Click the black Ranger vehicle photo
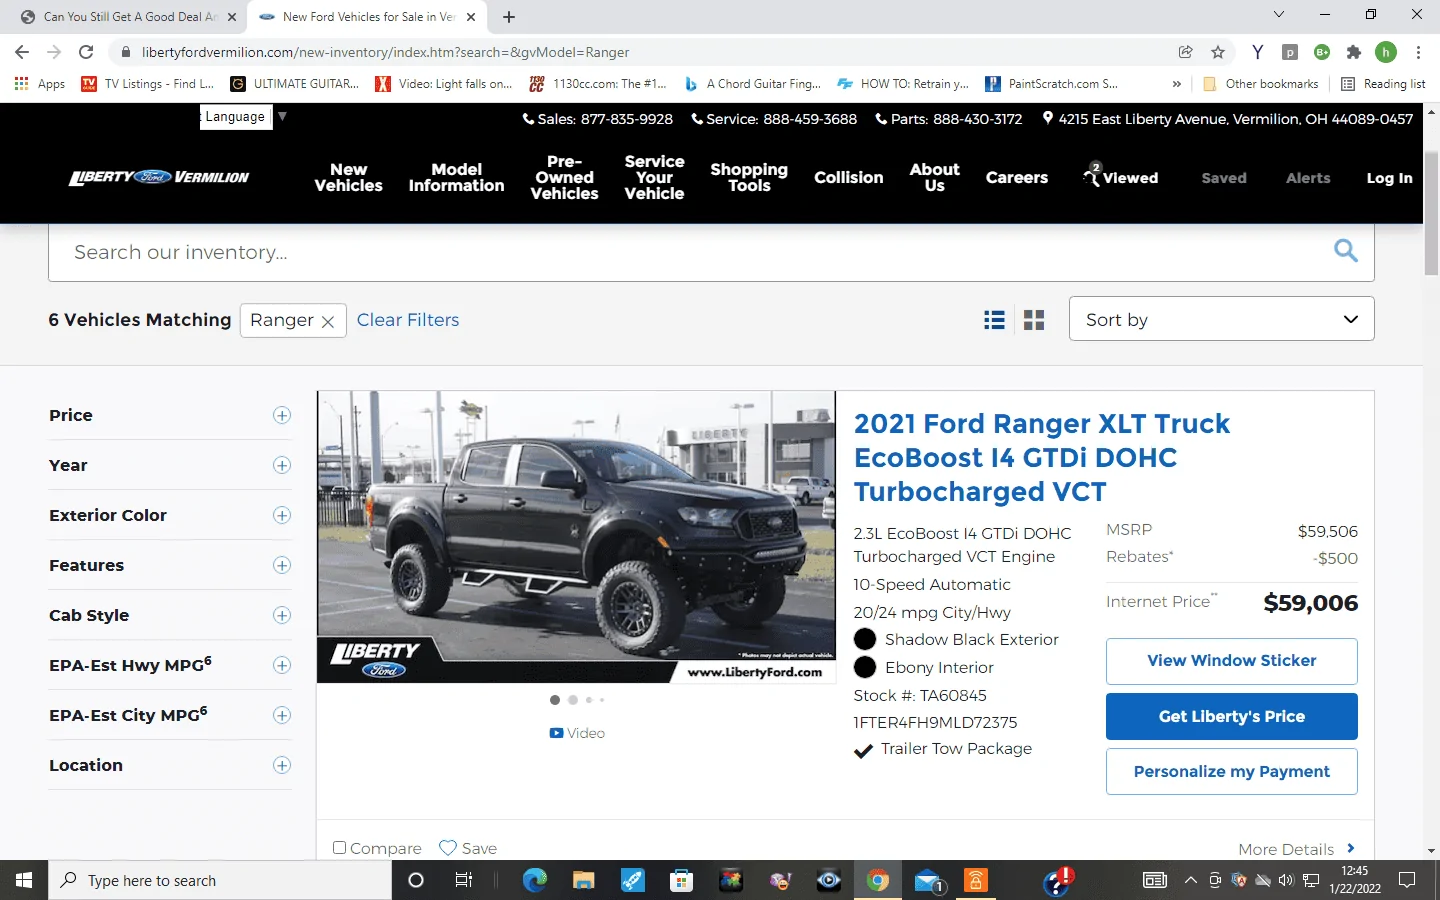This screenshot has height=900, width=1440. 576,537
